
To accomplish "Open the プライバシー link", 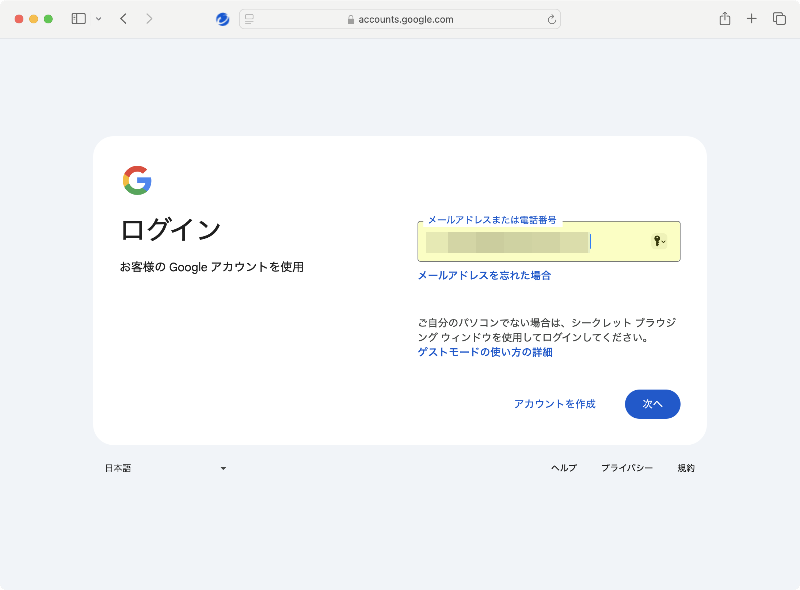I will click(x=627, y=468).
